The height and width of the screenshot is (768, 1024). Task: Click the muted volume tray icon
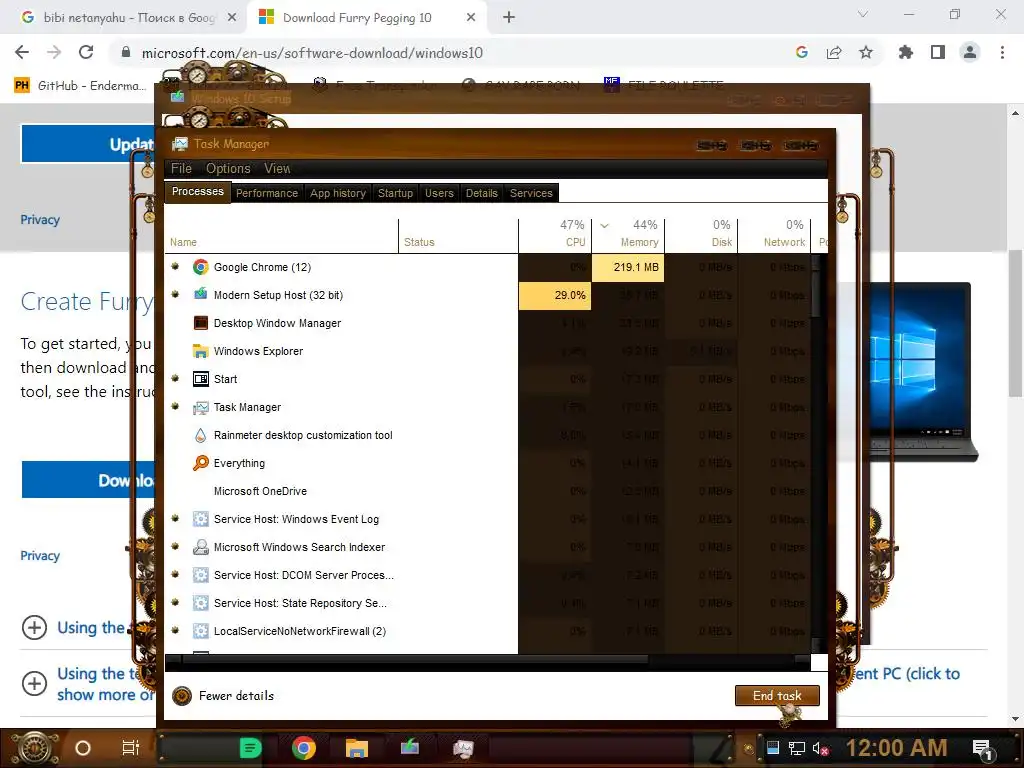(x=821, y=748)
